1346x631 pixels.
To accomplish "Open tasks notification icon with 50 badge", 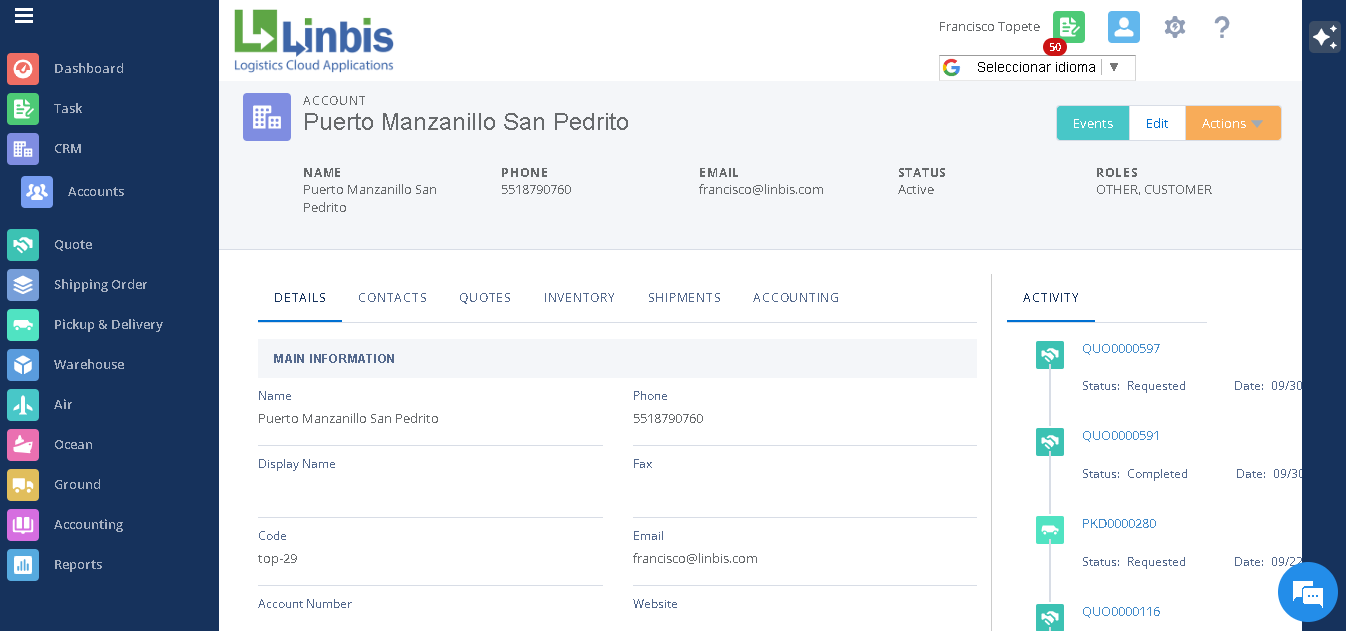I will [x=1069, y=27].
